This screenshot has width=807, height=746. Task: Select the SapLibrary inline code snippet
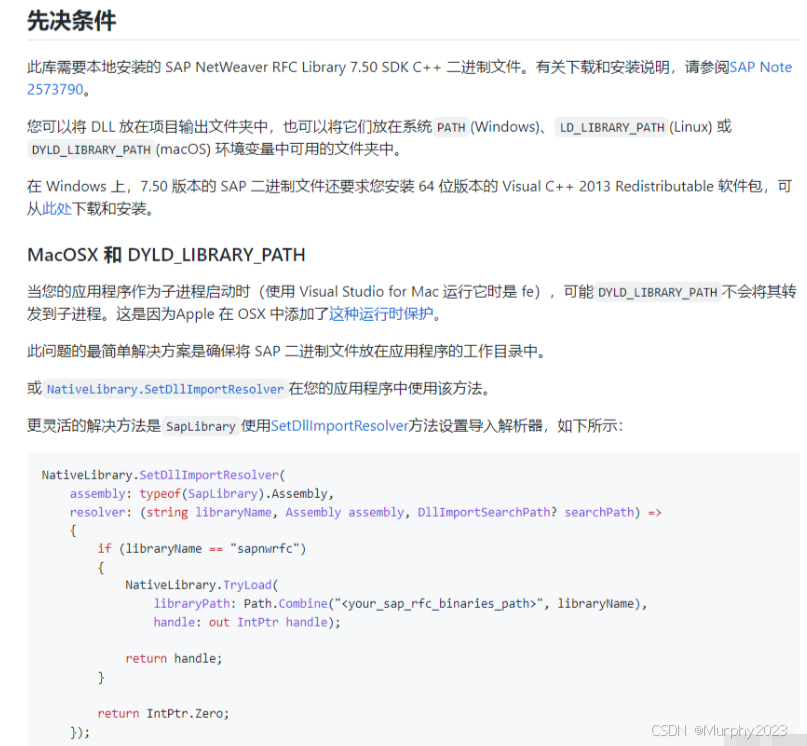pos(200,425)
